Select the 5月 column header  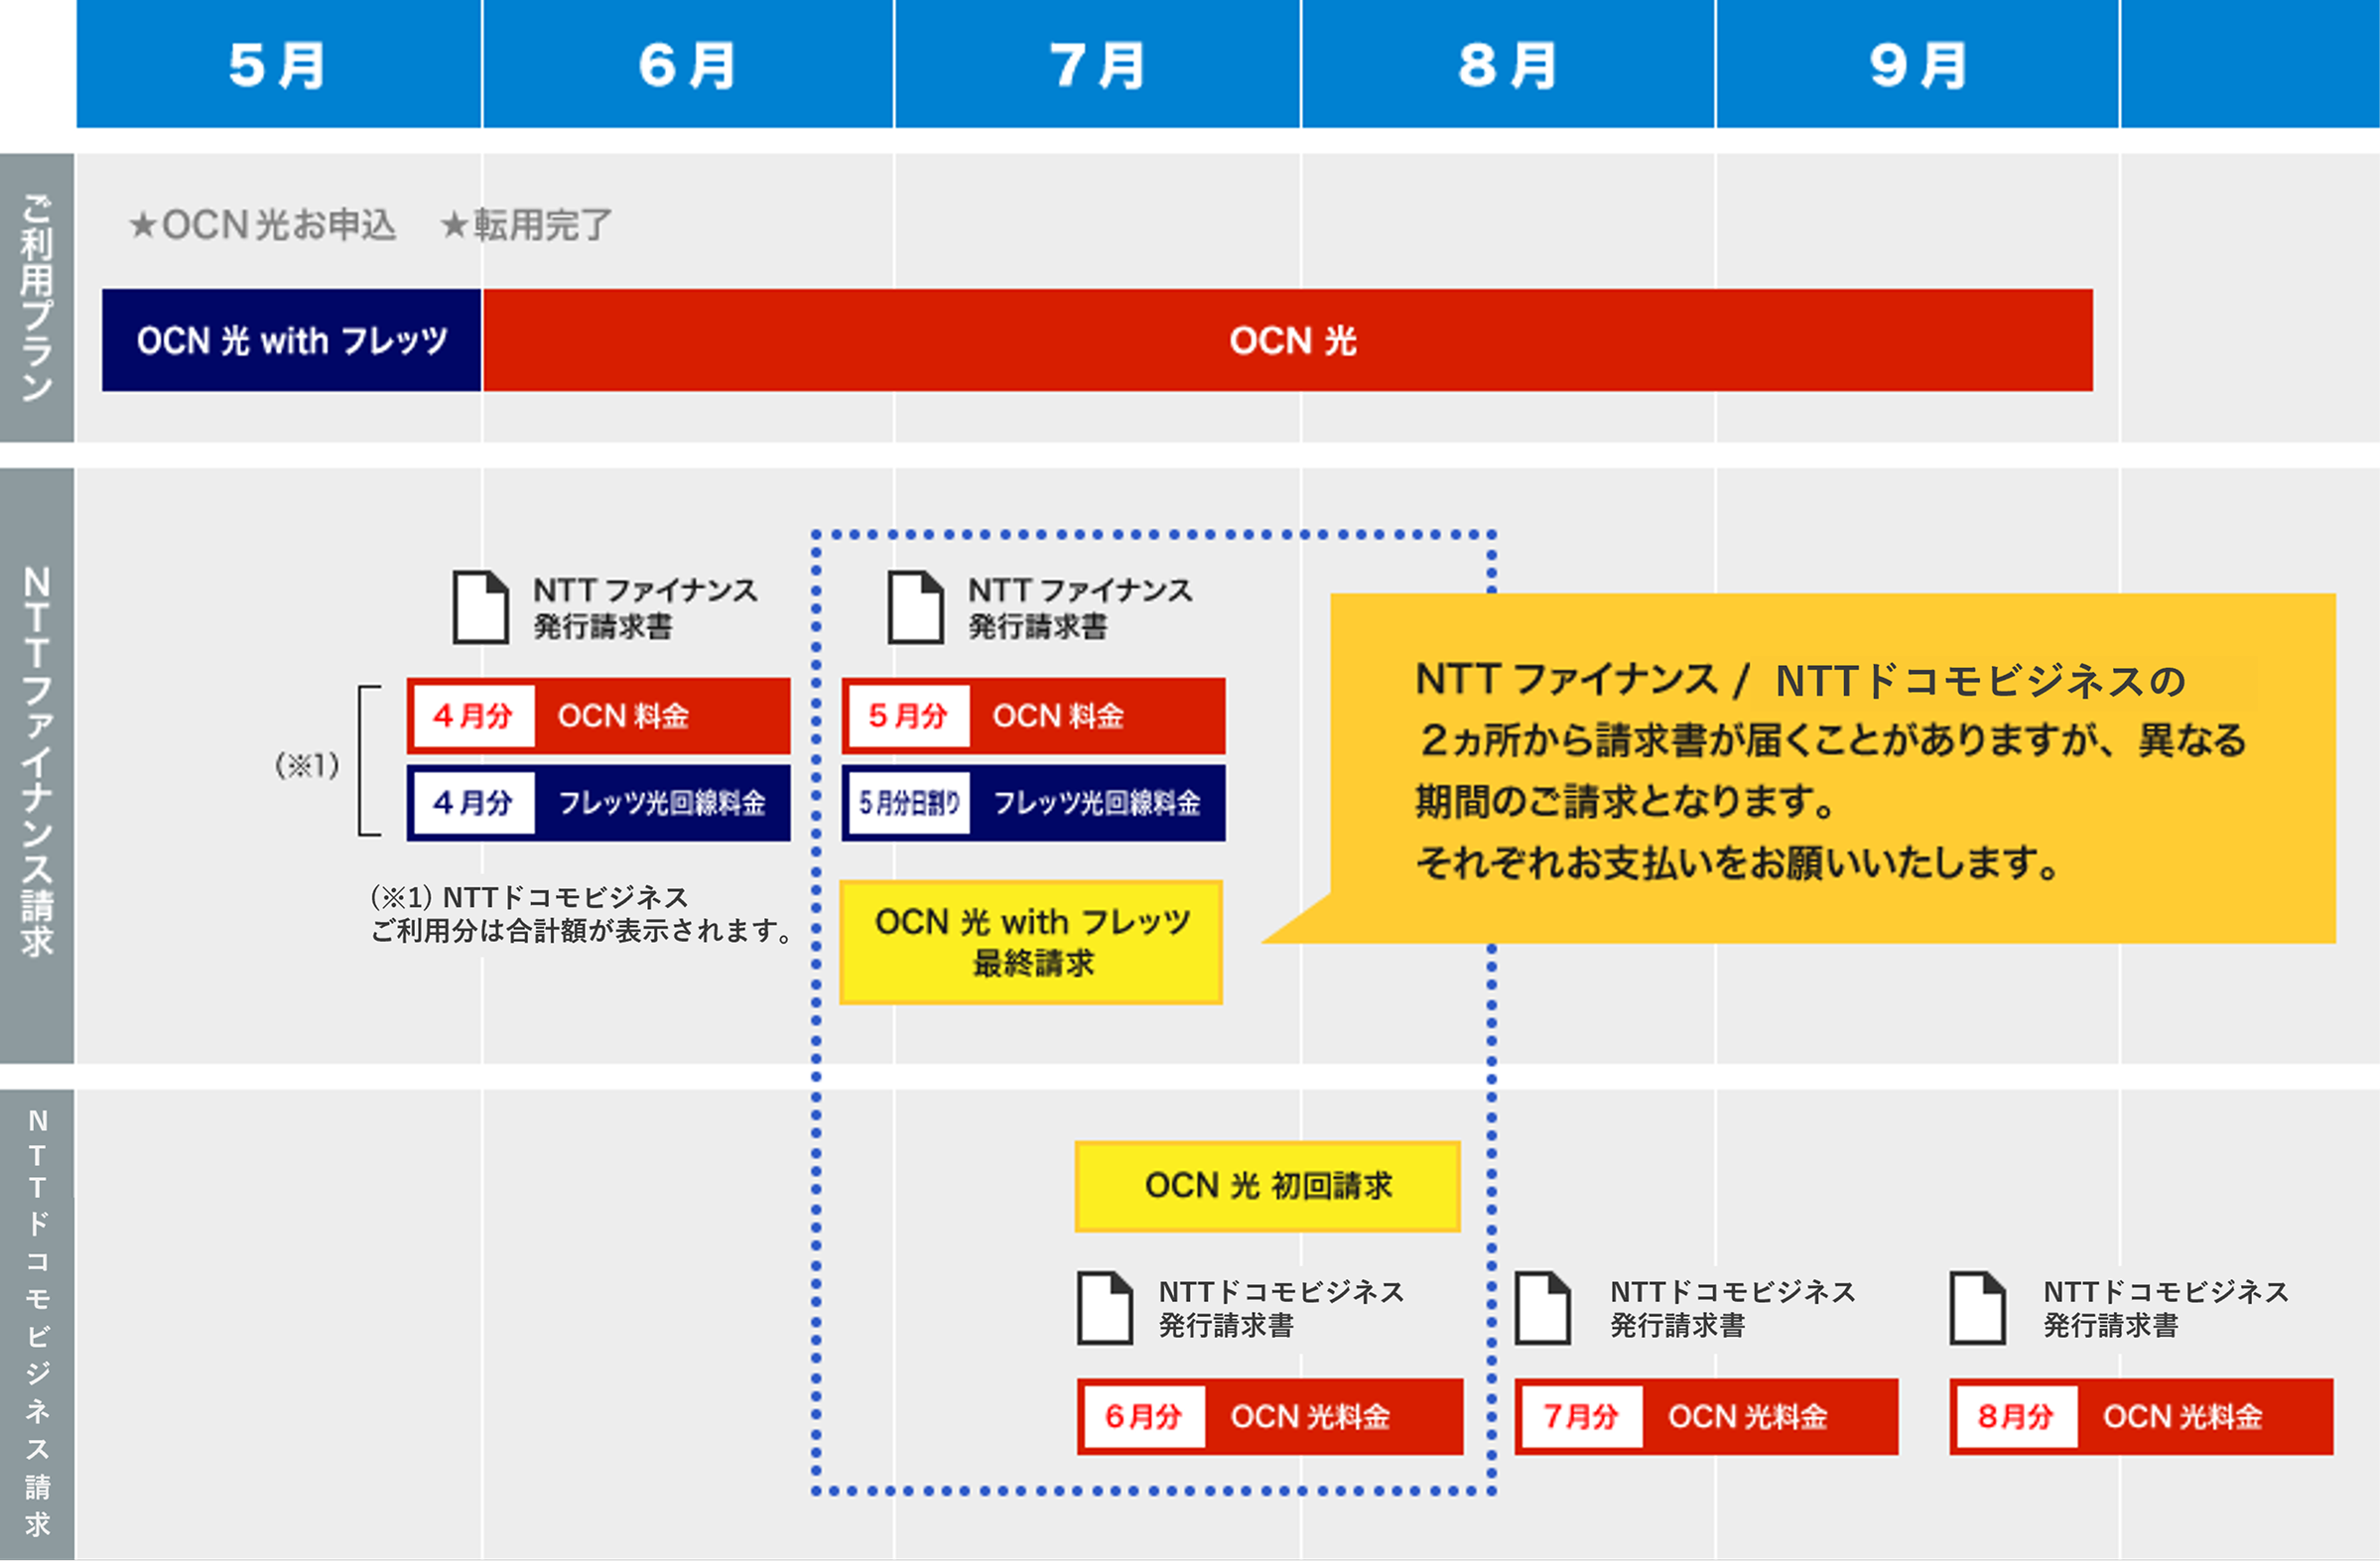coord(279,64)
